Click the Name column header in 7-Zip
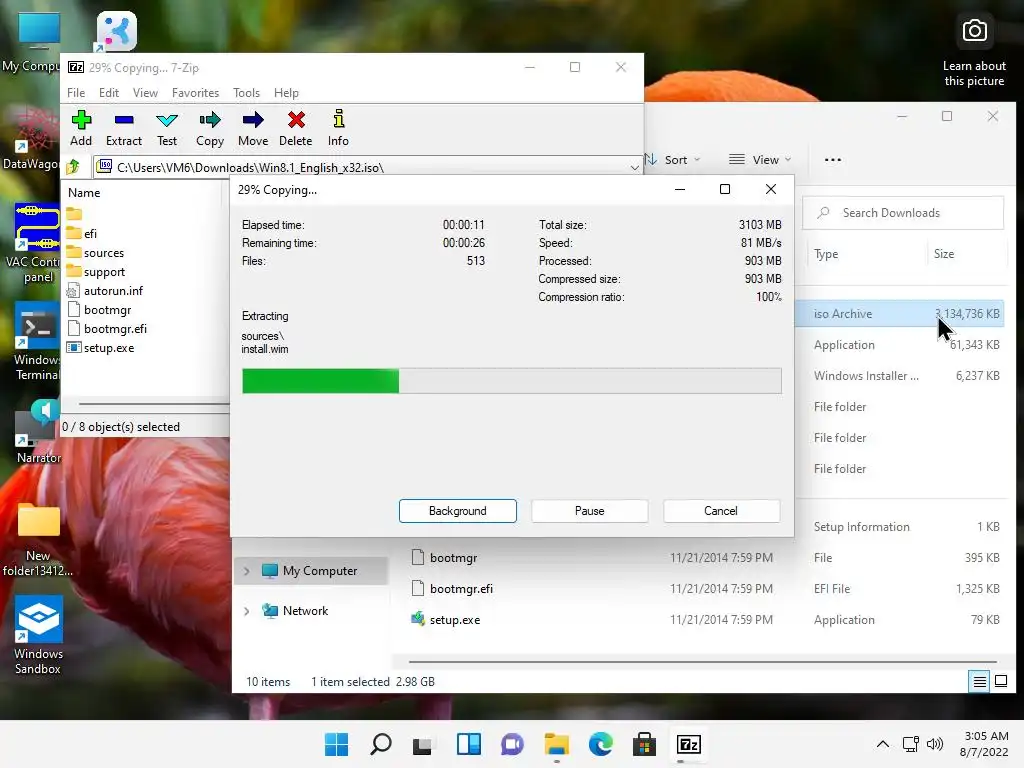This screenshot has height=768, width=1024. (84, 193)
